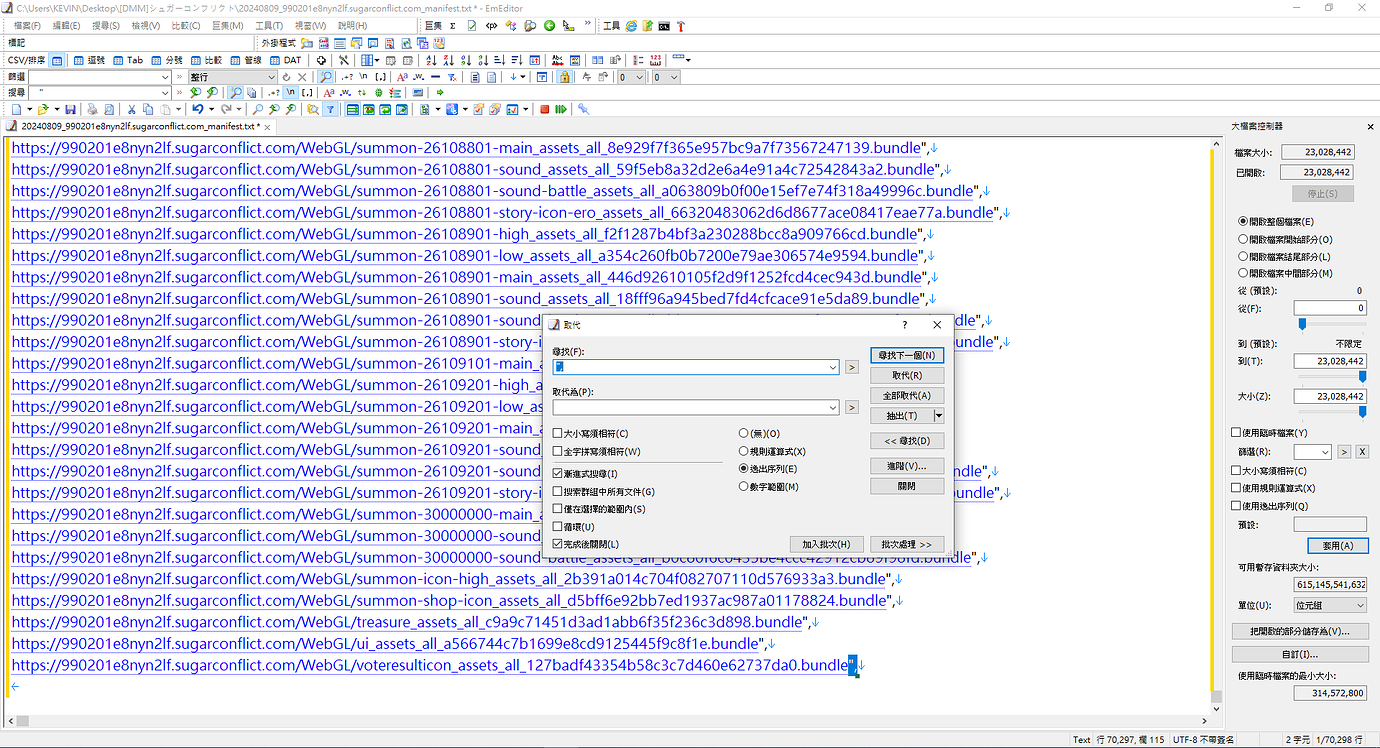The height and width of the screenshot is (748, 1380).
Task: Click the Save icon on the toolbar
Action: pos(70,108)
